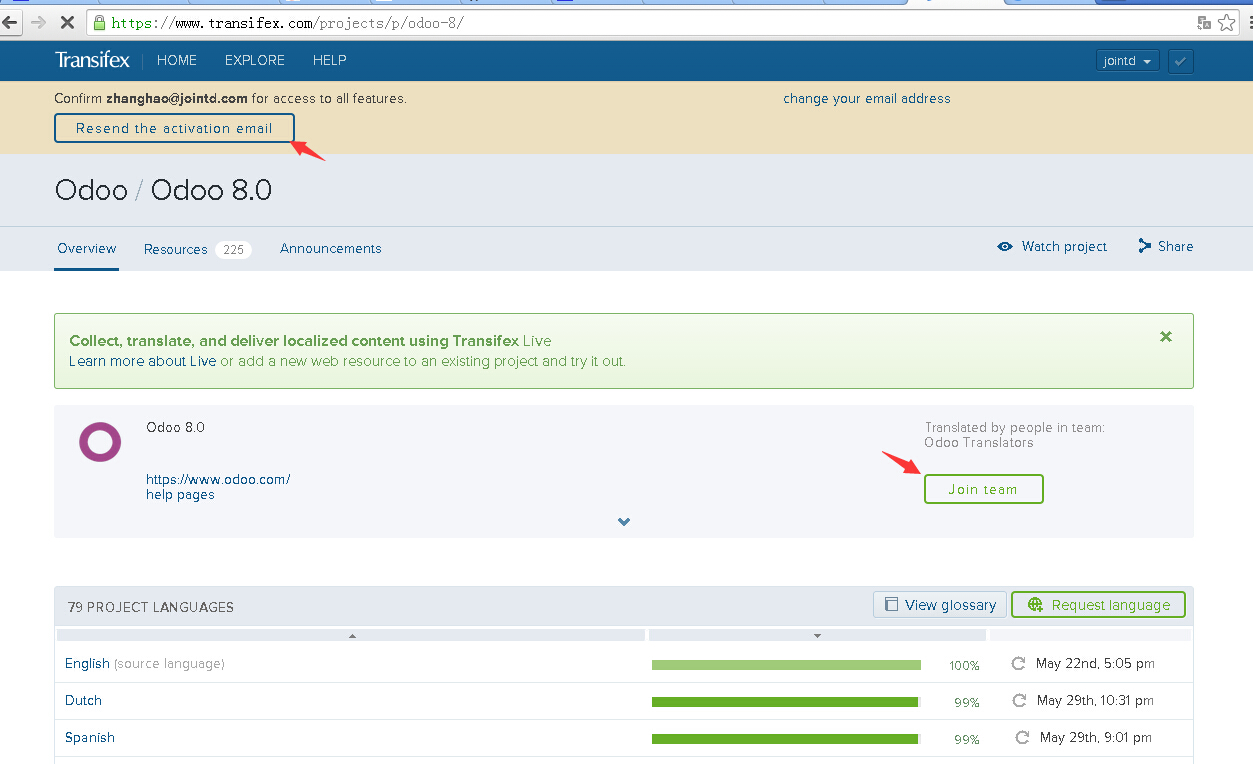Open the jointd user dropdown menu

[1127, 61]
